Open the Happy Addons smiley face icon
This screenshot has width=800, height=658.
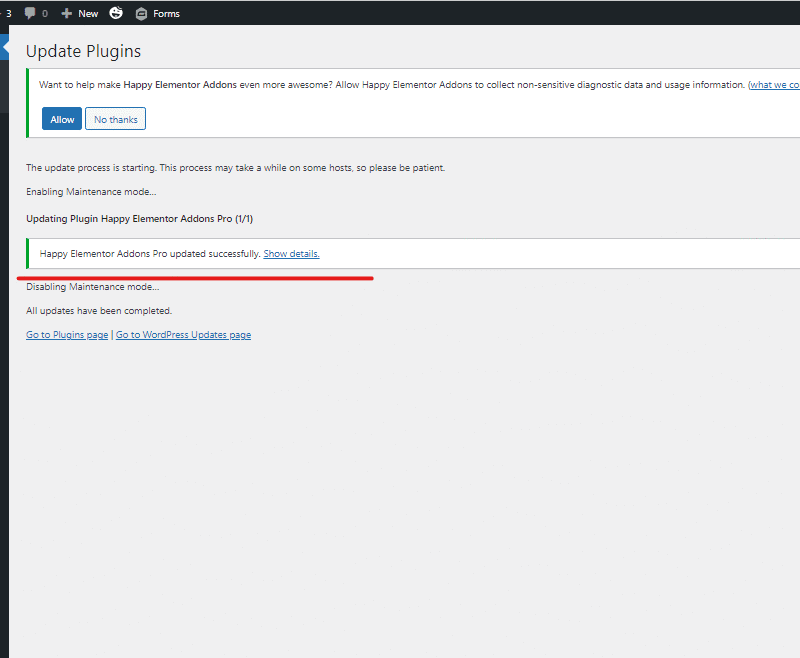[x=116, y=13]
